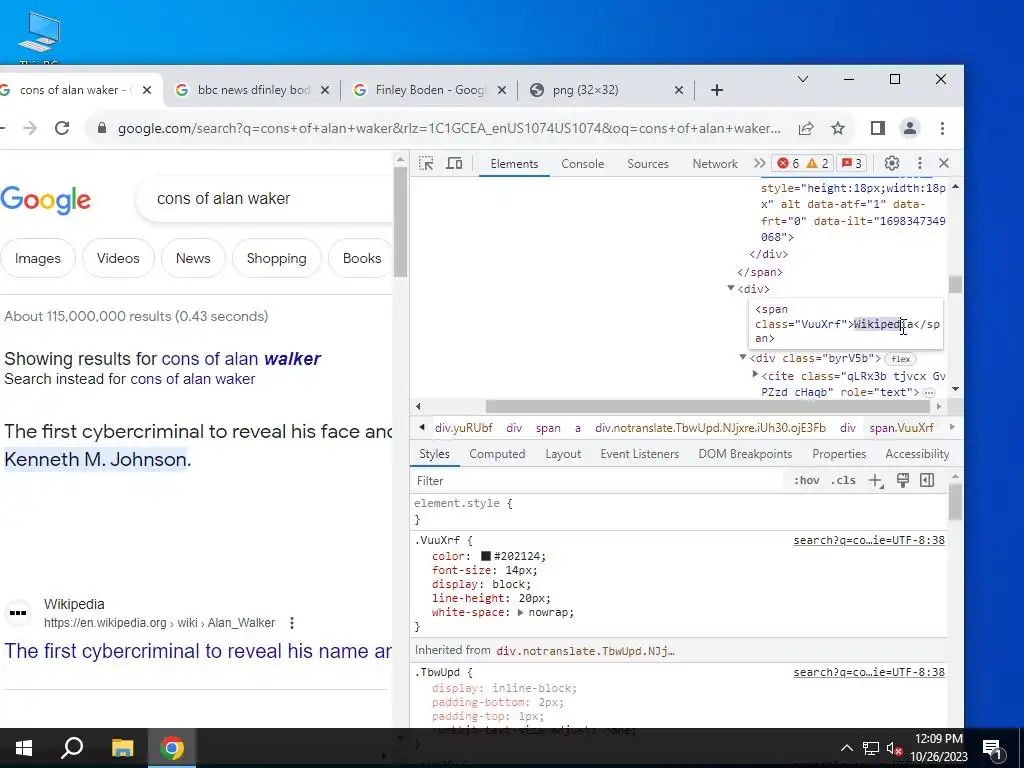Add new style rule plus icon
Viewport: 1024px width, 768px height.
(876, 481)
